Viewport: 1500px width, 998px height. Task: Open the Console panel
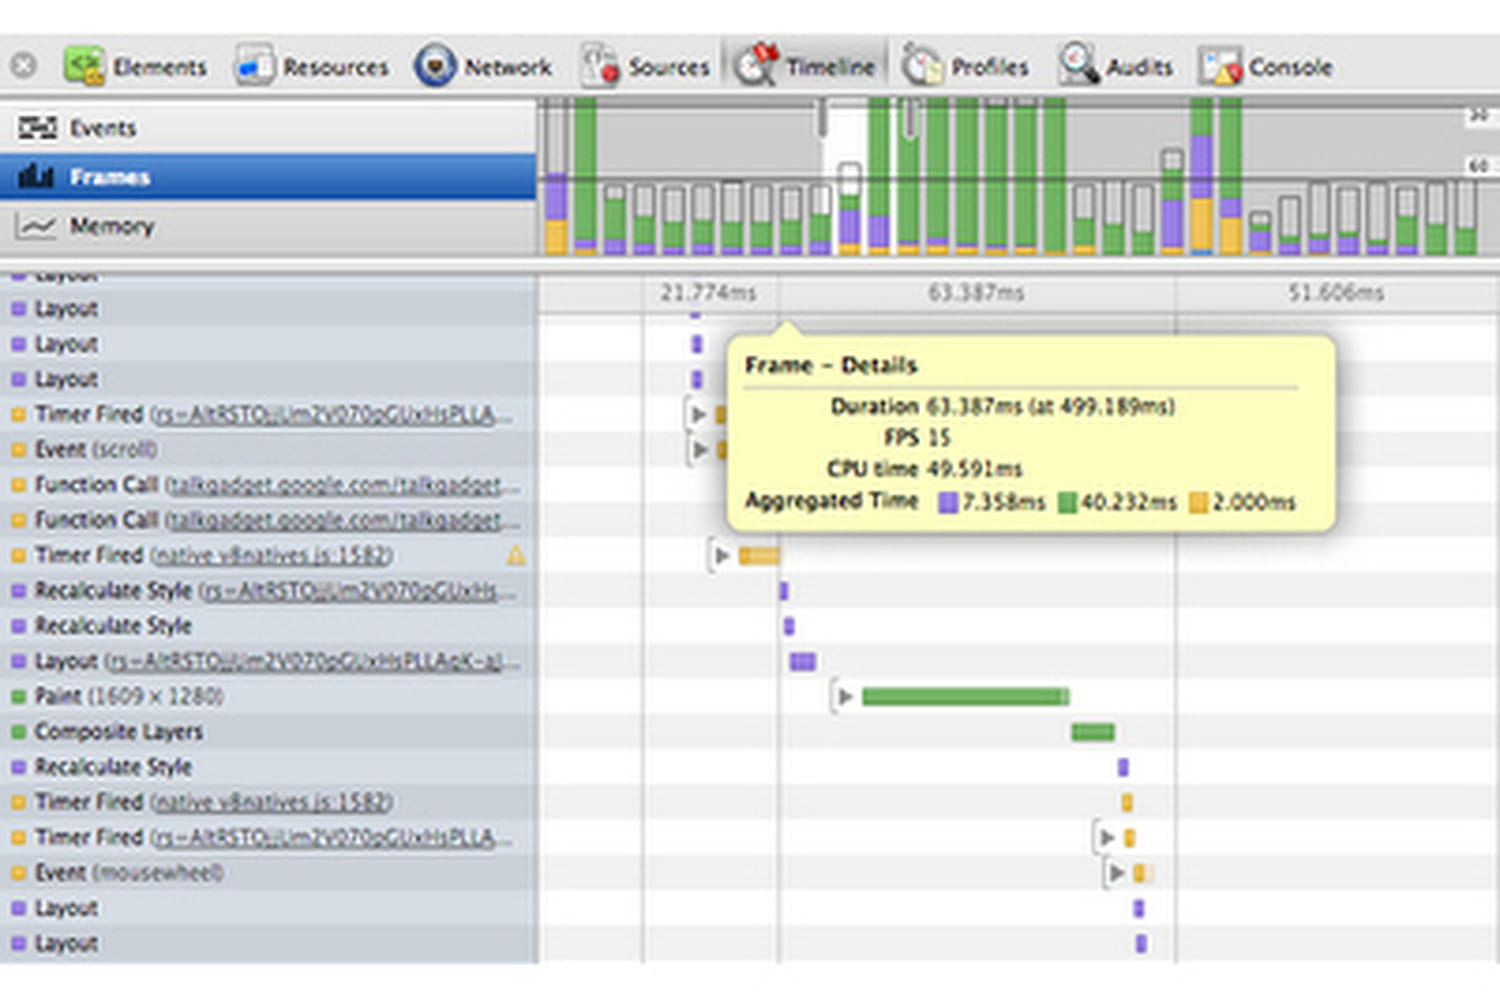[x=1266, y=66]
